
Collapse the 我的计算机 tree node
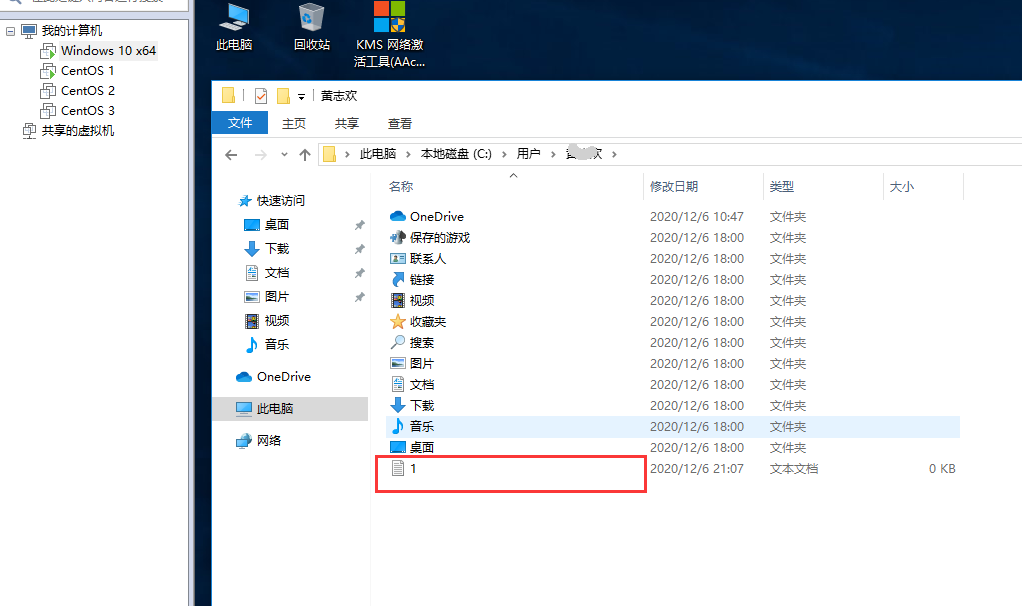pos(10,31)
